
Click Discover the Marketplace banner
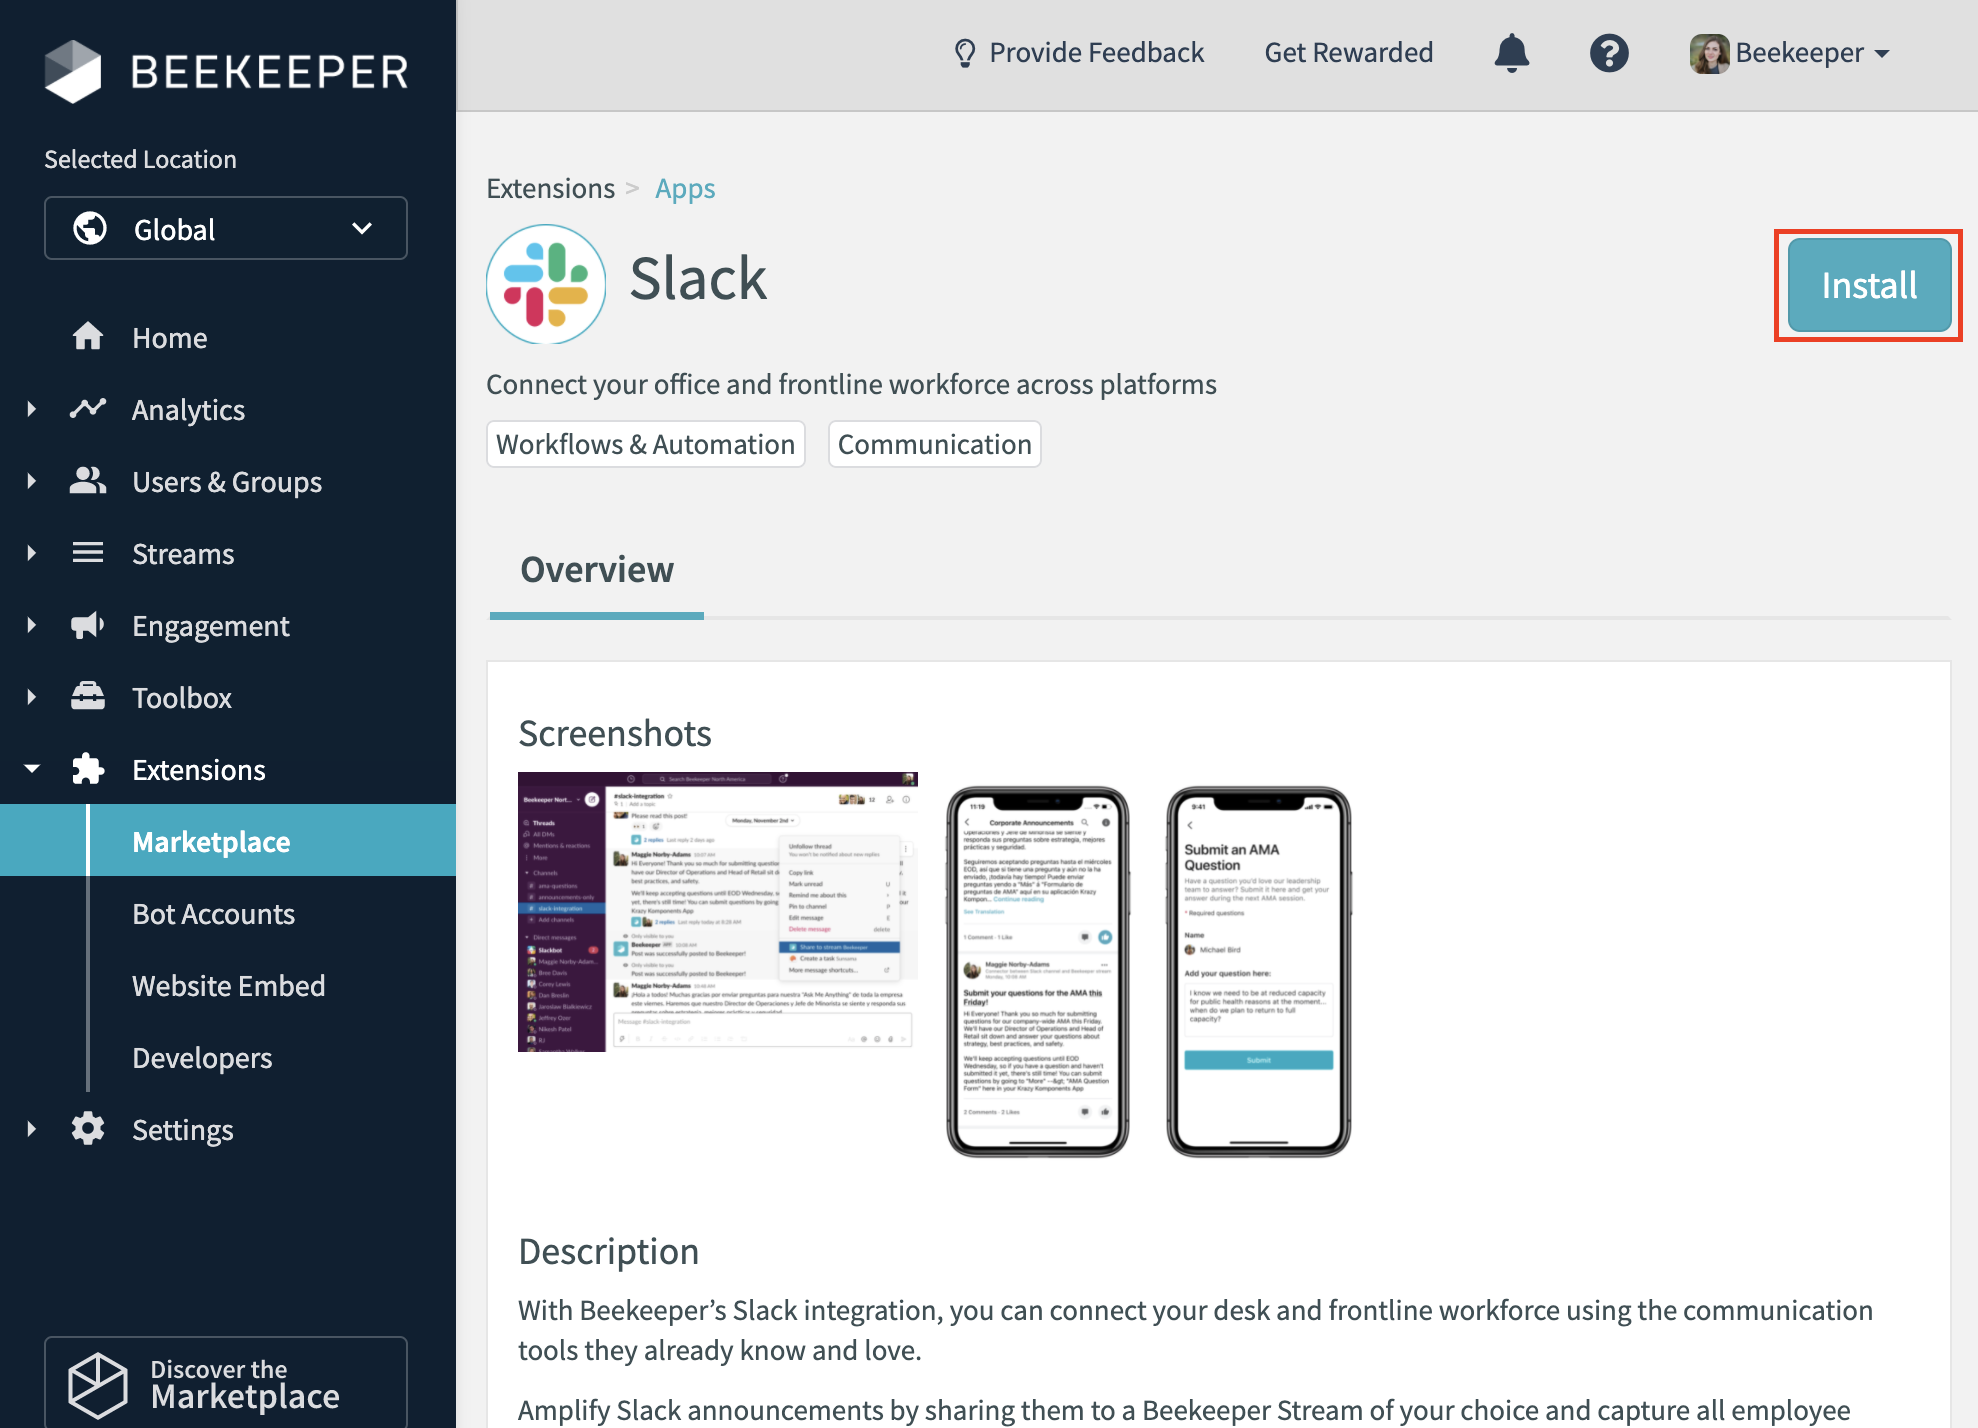click(x=226, y=1383)
